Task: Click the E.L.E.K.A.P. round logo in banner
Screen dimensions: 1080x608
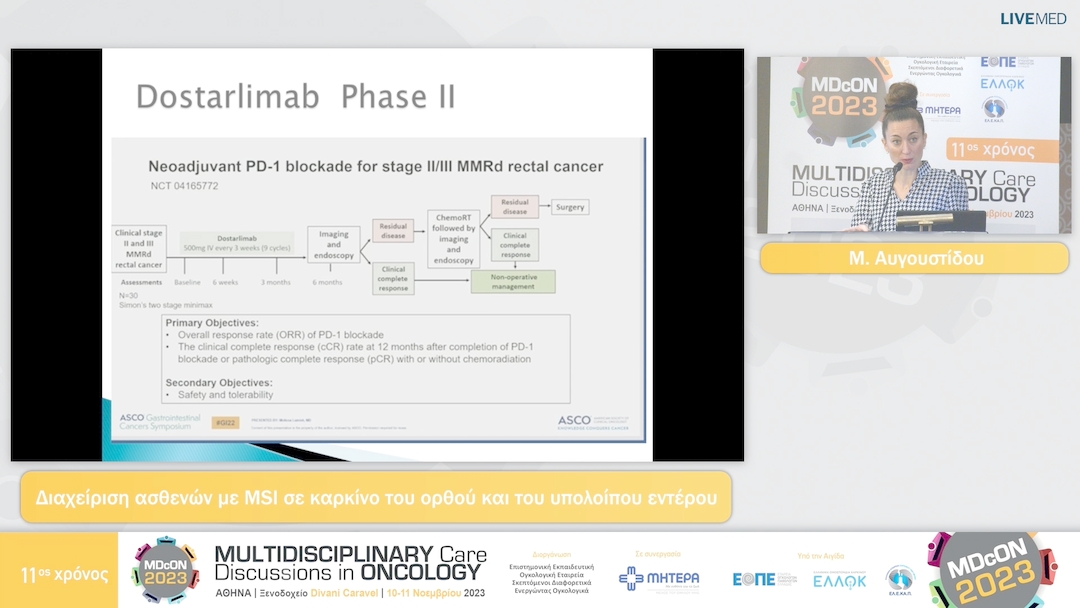Action: click(x=900, y=578)
